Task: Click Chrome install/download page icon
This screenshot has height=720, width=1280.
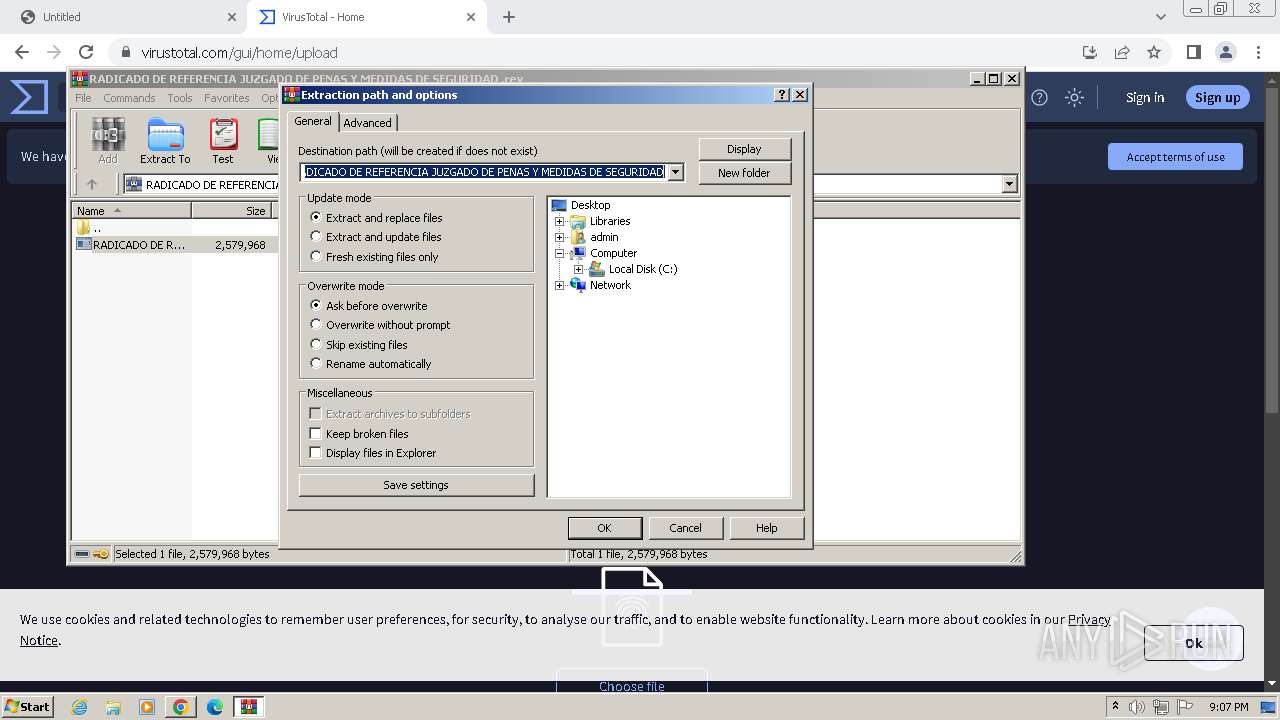Action: [1090, 52]
